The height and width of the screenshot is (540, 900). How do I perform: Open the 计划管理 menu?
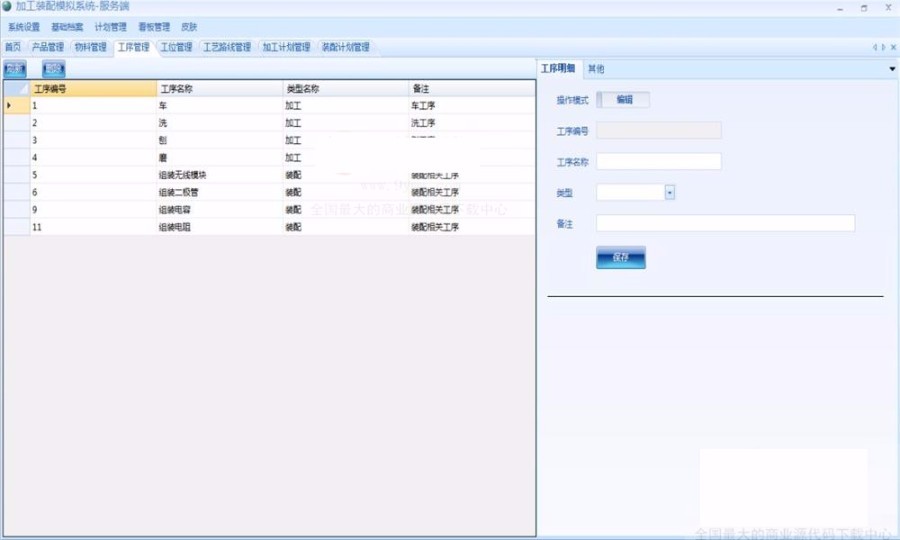tap(110, 27)
